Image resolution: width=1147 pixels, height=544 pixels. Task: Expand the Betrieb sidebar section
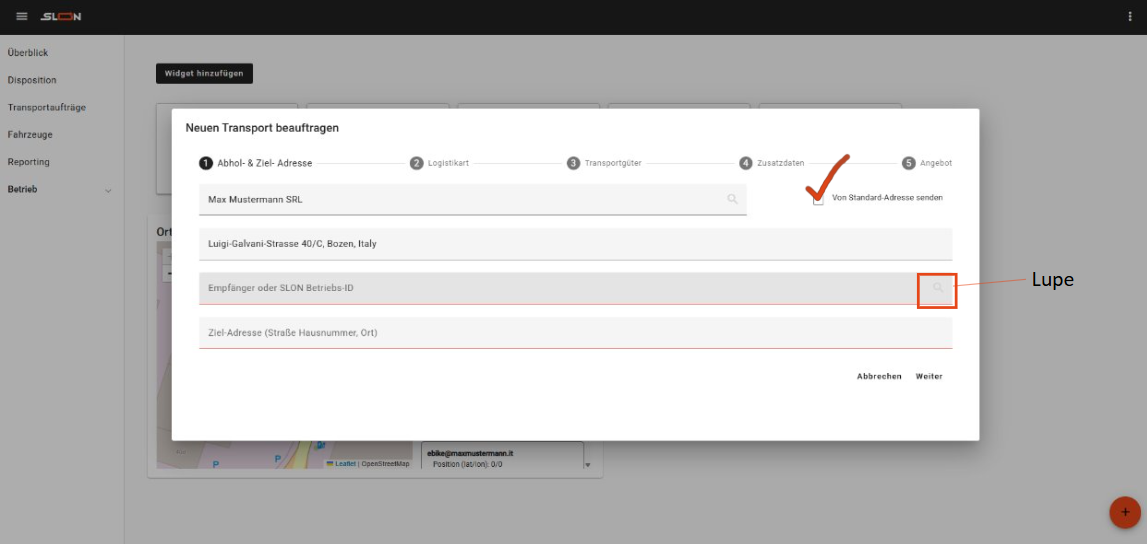pos(108,190)
